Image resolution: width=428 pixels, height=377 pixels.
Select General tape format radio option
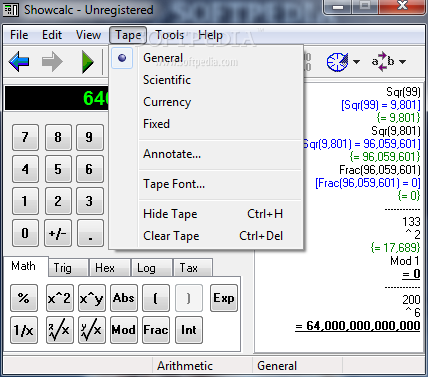tap(206, 58)
